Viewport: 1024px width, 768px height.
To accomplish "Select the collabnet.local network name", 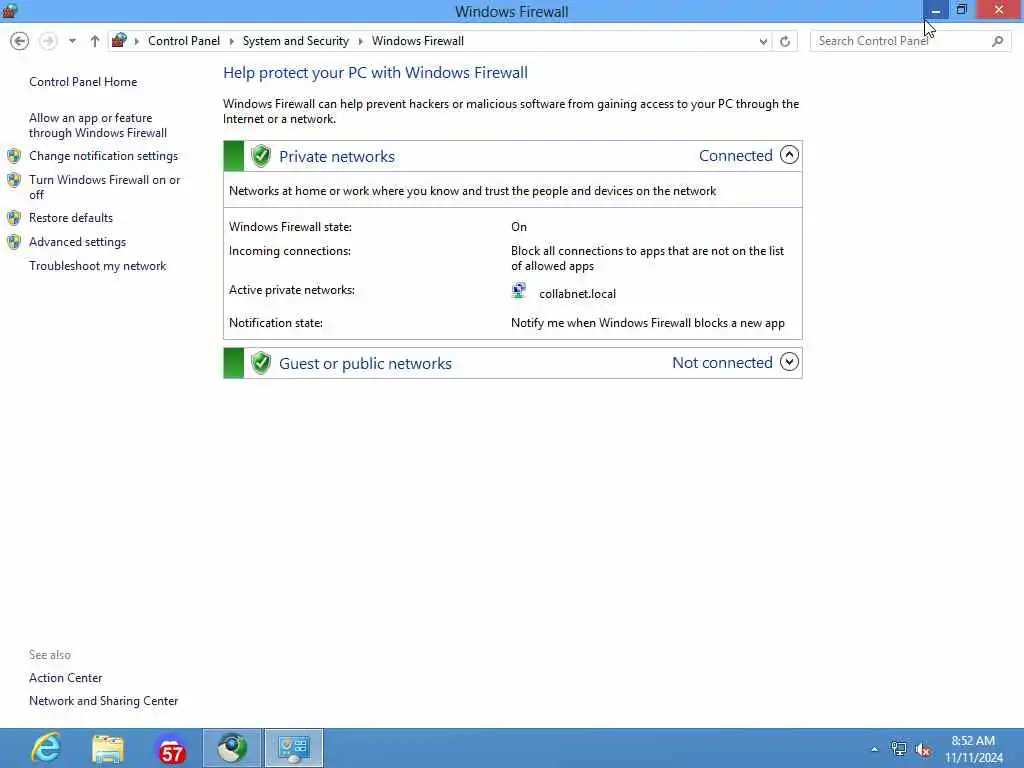I will click(x=577, y=294).
